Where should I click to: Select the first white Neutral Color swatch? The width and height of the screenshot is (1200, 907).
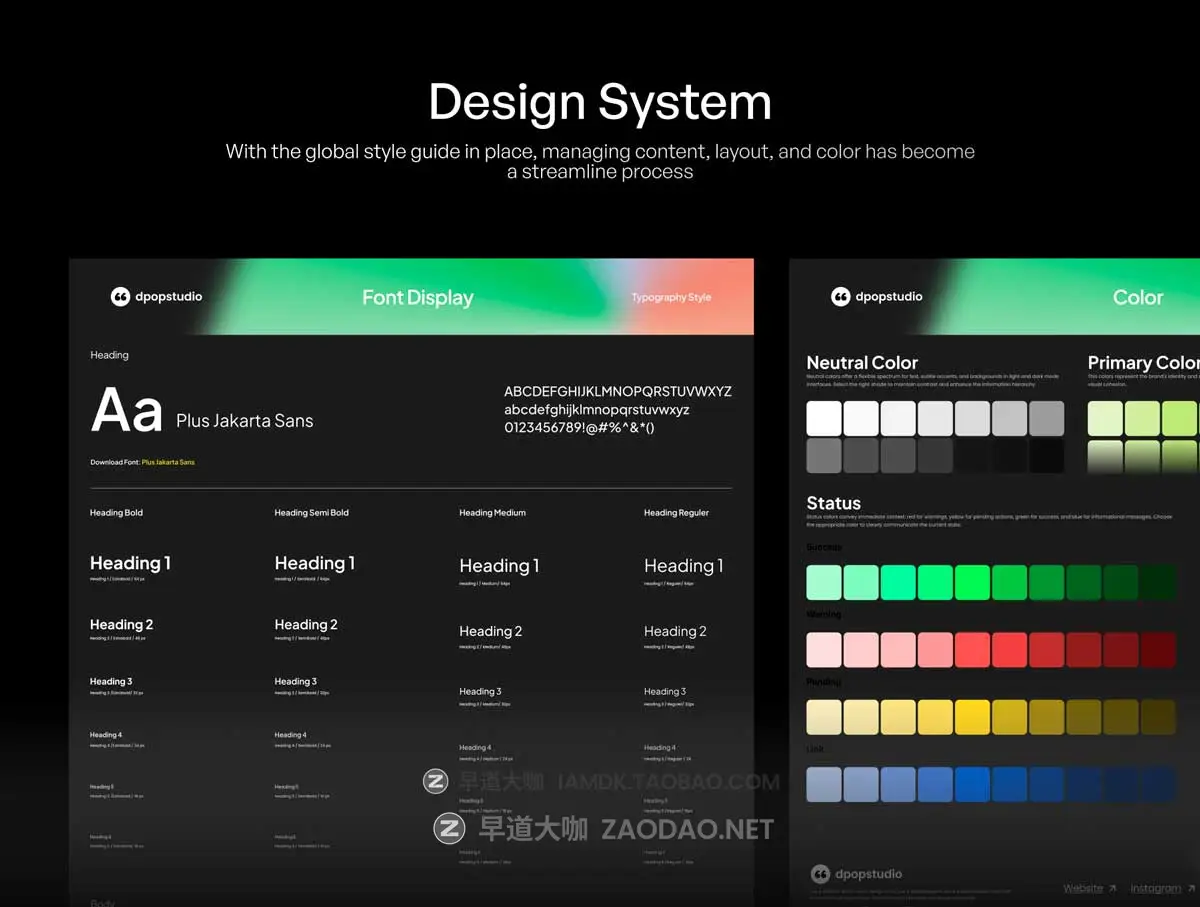pyautogui.click(x=824, y=418)
